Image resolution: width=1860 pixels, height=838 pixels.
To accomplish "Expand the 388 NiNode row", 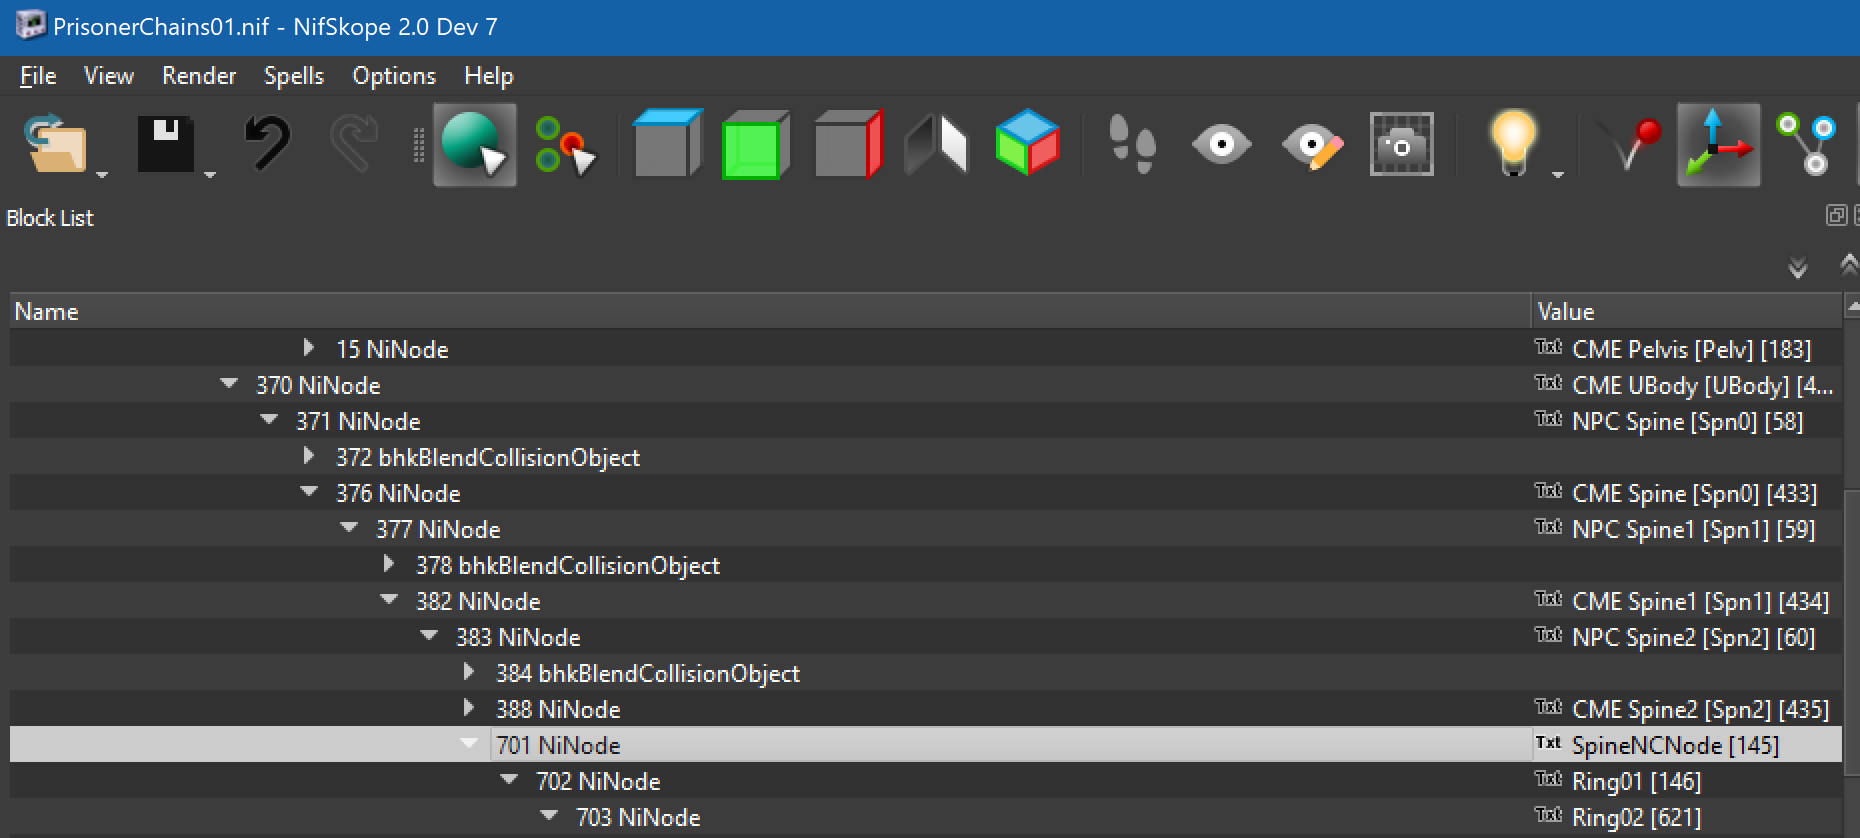I will (469, 707).
